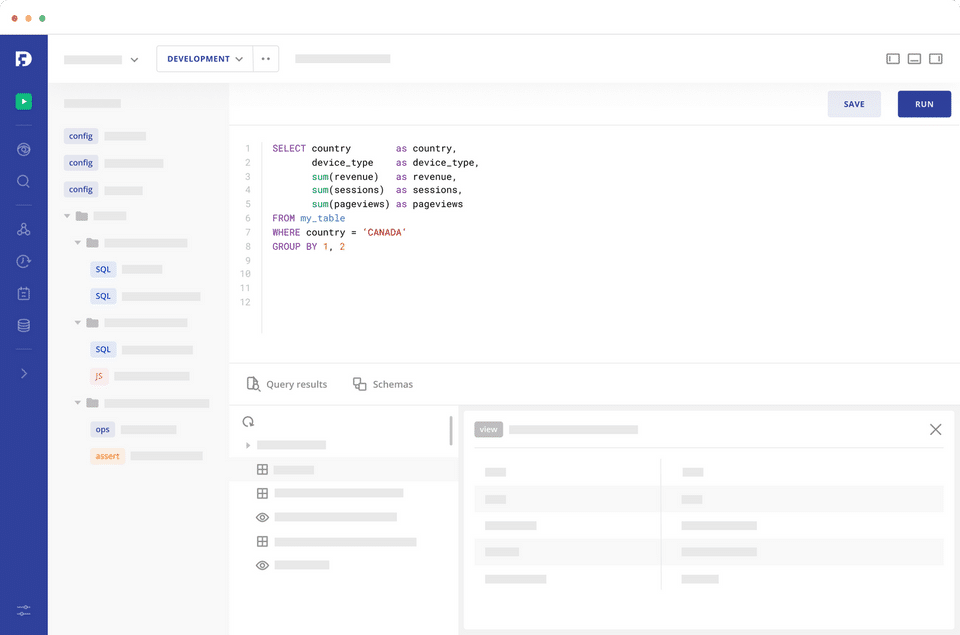The image size is (960, 635).
Task: Toggle left panel layout icon
Action: click(x=893, y=59)
